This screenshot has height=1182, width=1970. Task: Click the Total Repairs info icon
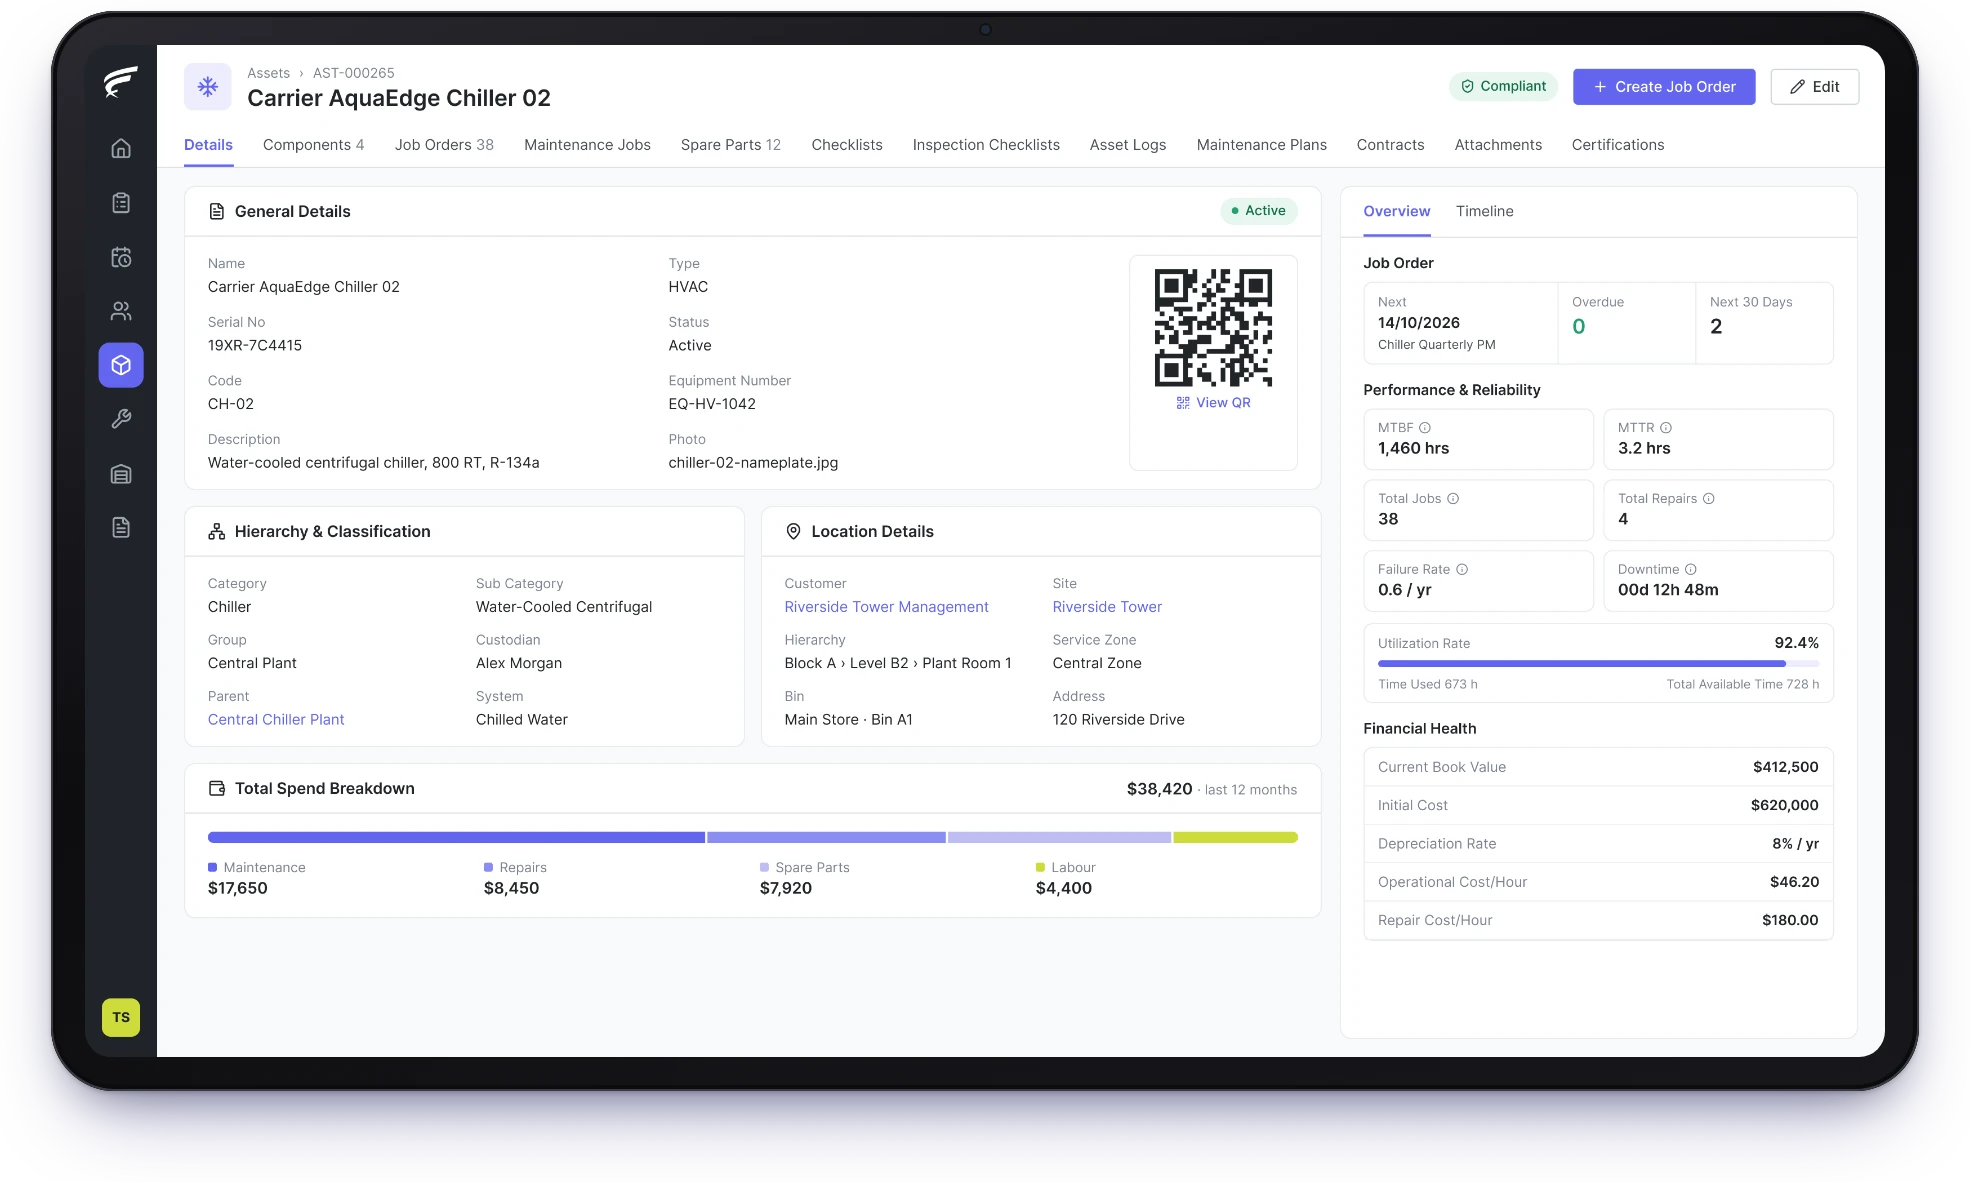(1709, 498)
